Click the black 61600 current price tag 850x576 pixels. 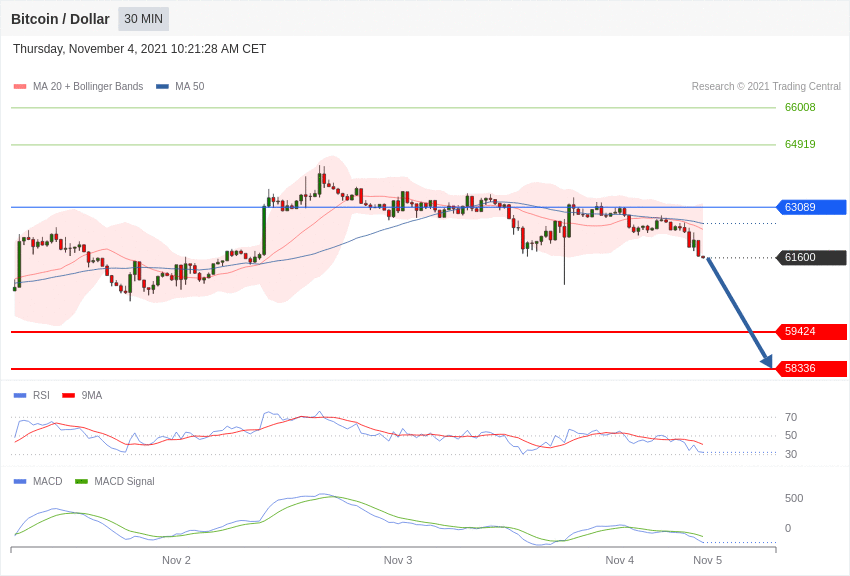(x=812, y=257)
